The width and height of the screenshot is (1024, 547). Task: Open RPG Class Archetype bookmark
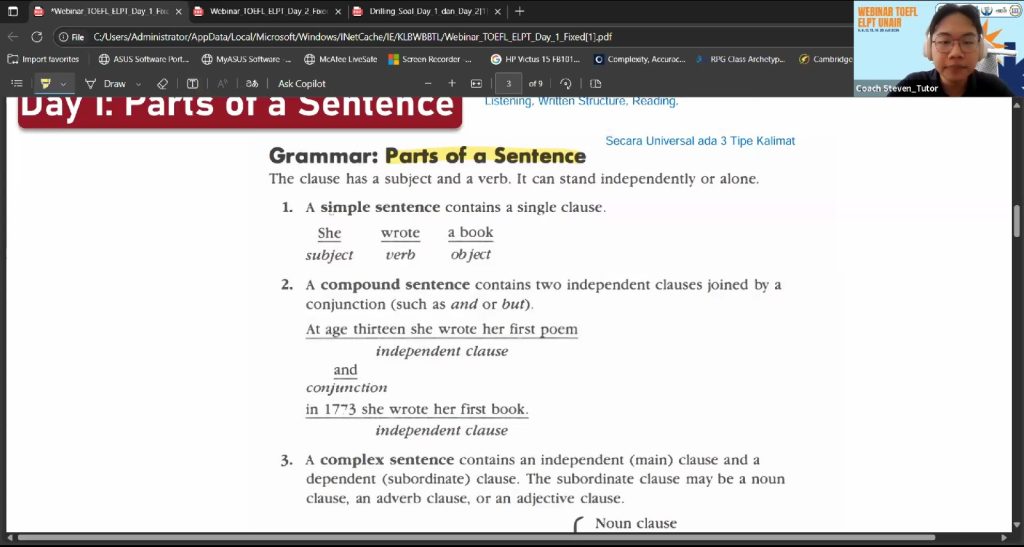coord(741,59)
